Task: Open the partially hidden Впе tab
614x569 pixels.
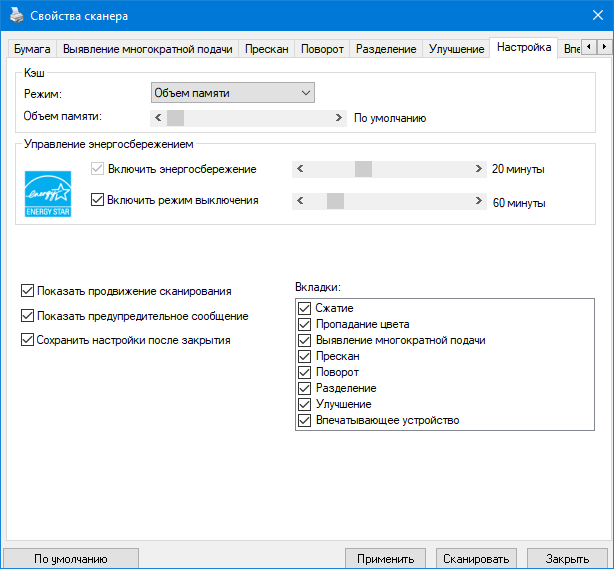Action: tap(571, 49)
